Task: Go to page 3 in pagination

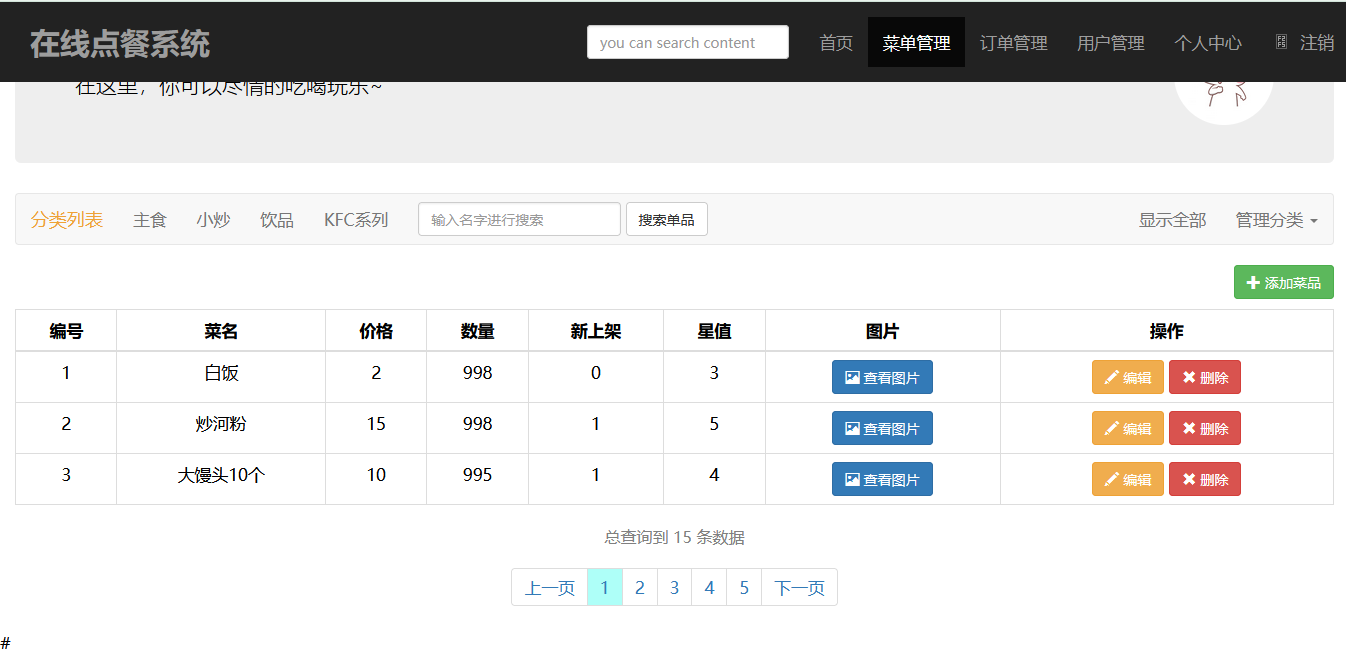Action: pyautogui.click(x=674, y=587)
